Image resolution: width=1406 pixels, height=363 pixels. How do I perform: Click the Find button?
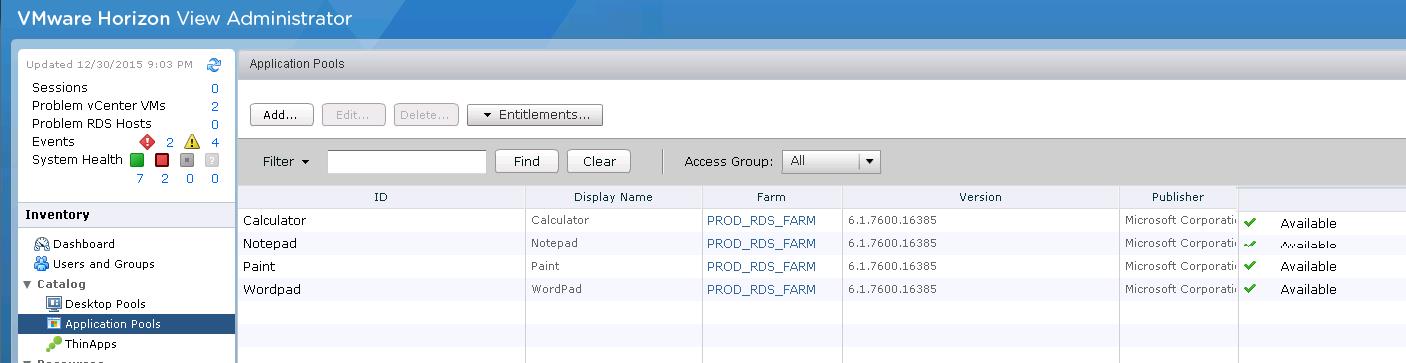(526, 161)
